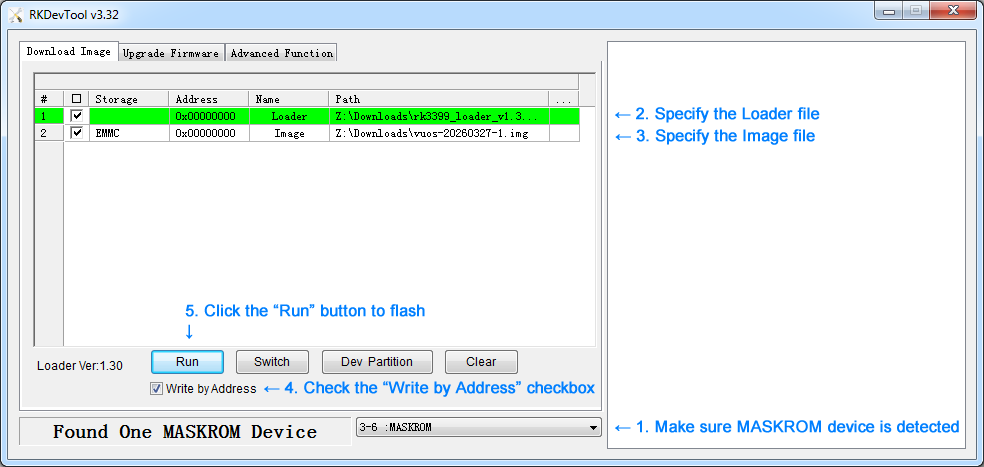Viewport: 984px width, 467px height.
Task: Click the Address column header
Action: coord(208,99)
